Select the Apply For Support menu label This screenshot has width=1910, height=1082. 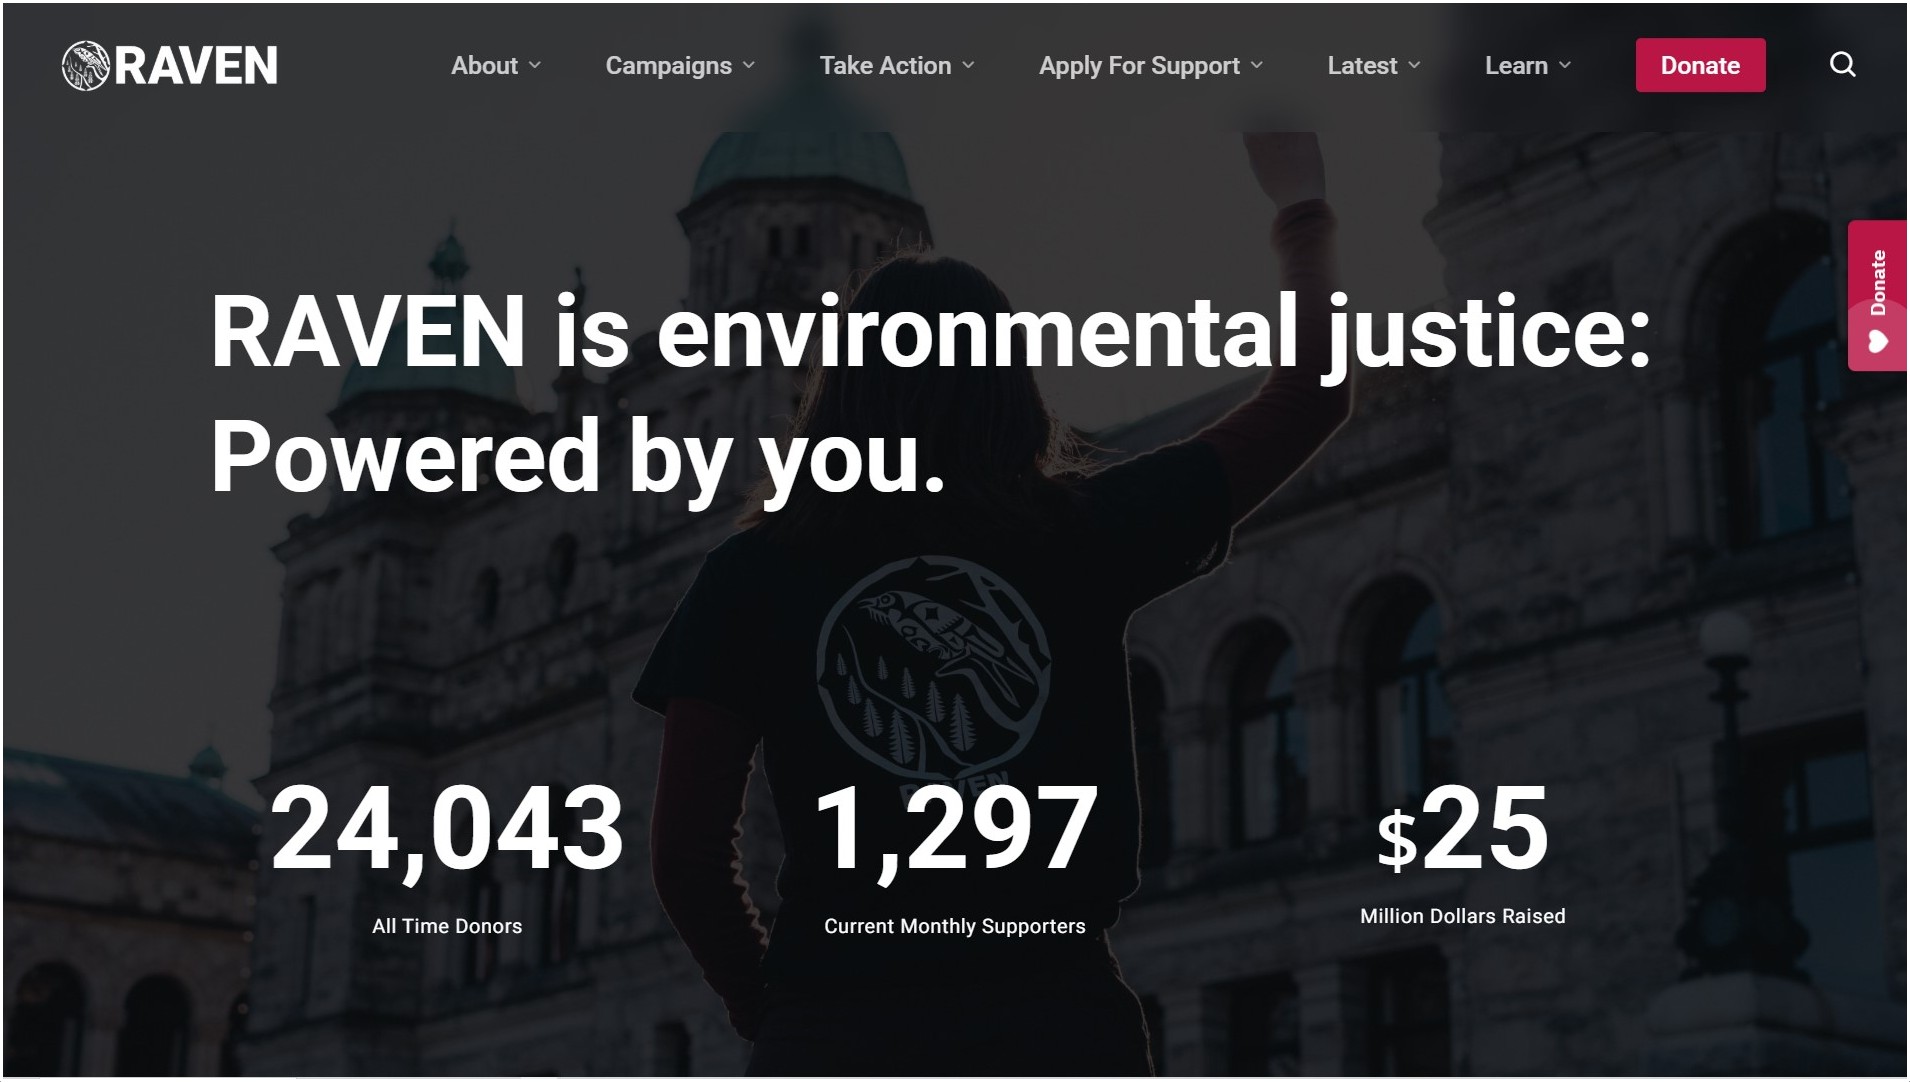(x=1139, y=66)
